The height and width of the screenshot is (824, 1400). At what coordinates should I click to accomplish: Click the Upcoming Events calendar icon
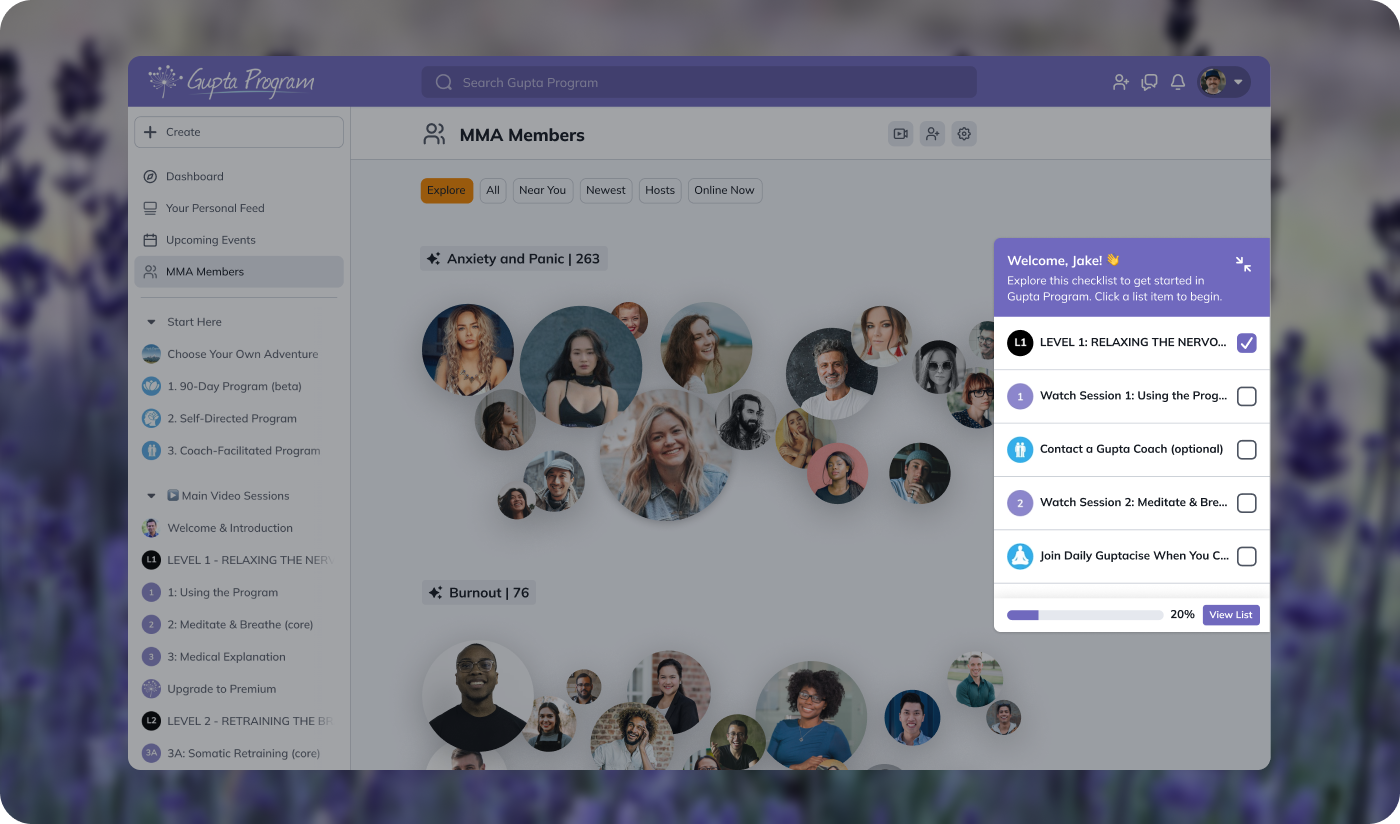pos(150,240)
